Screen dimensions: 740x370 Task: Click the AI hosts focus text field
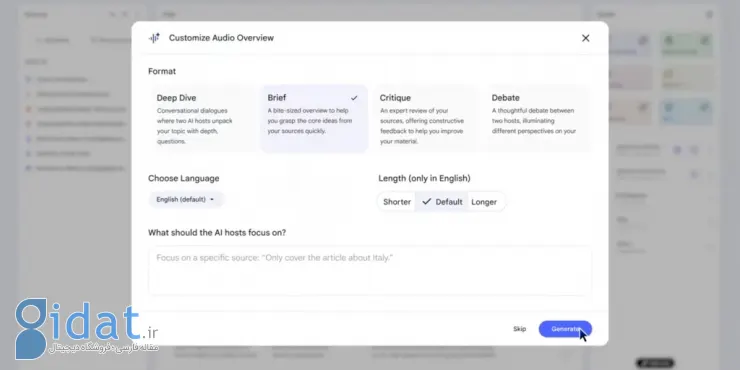click(x=370, y=271)
